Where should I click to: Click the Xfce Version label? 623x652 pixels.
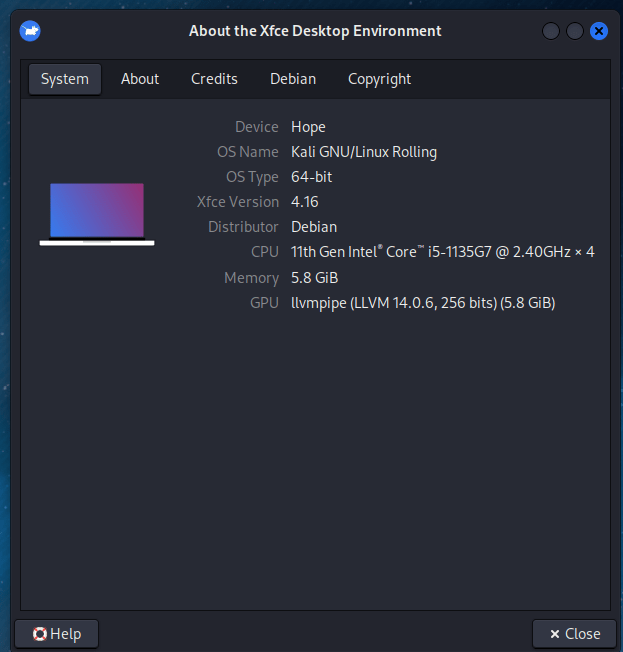[238, 202]
